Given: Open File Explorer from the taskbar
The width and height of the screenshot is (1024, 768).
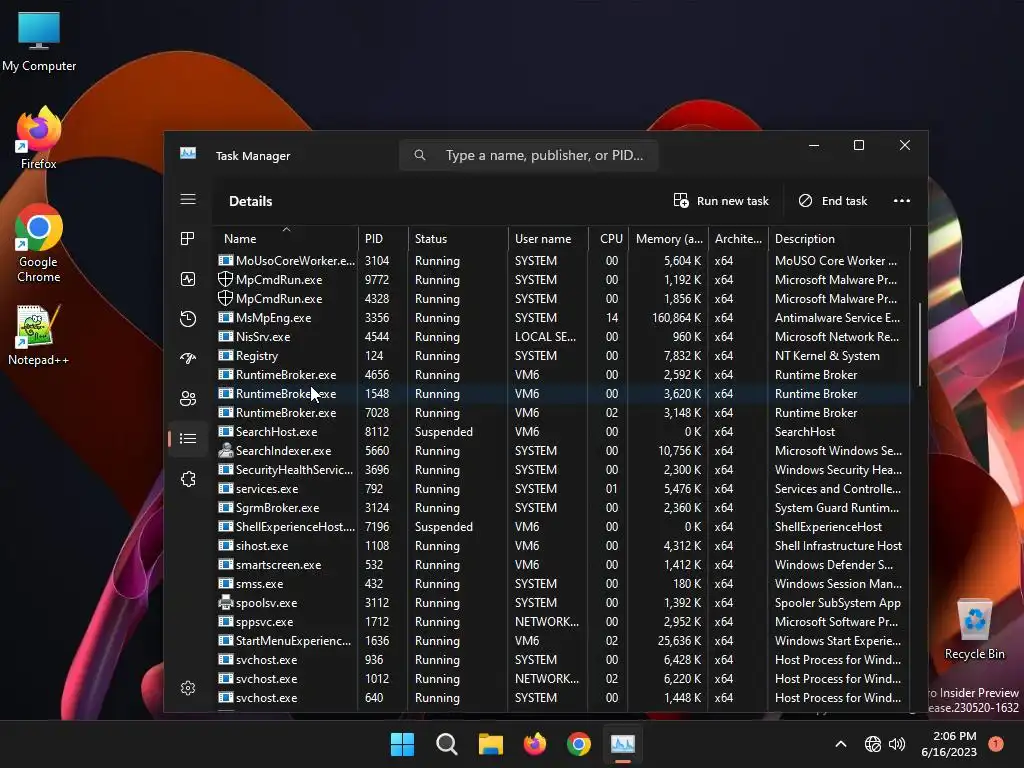Looking at the screenshot, I should click(490, 744).
